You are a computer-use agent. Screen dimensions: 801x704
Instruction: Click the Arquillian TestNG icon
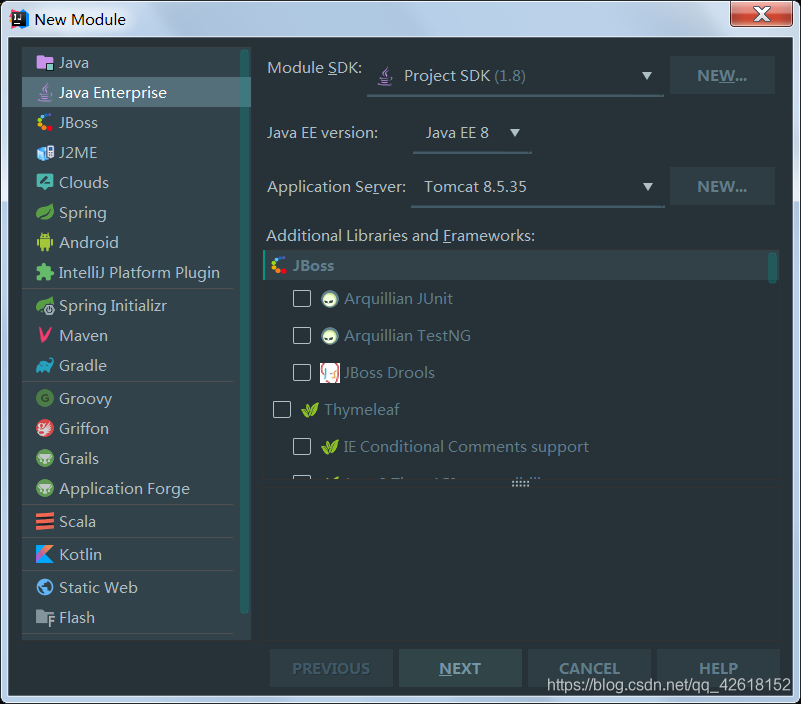(329, 336)
